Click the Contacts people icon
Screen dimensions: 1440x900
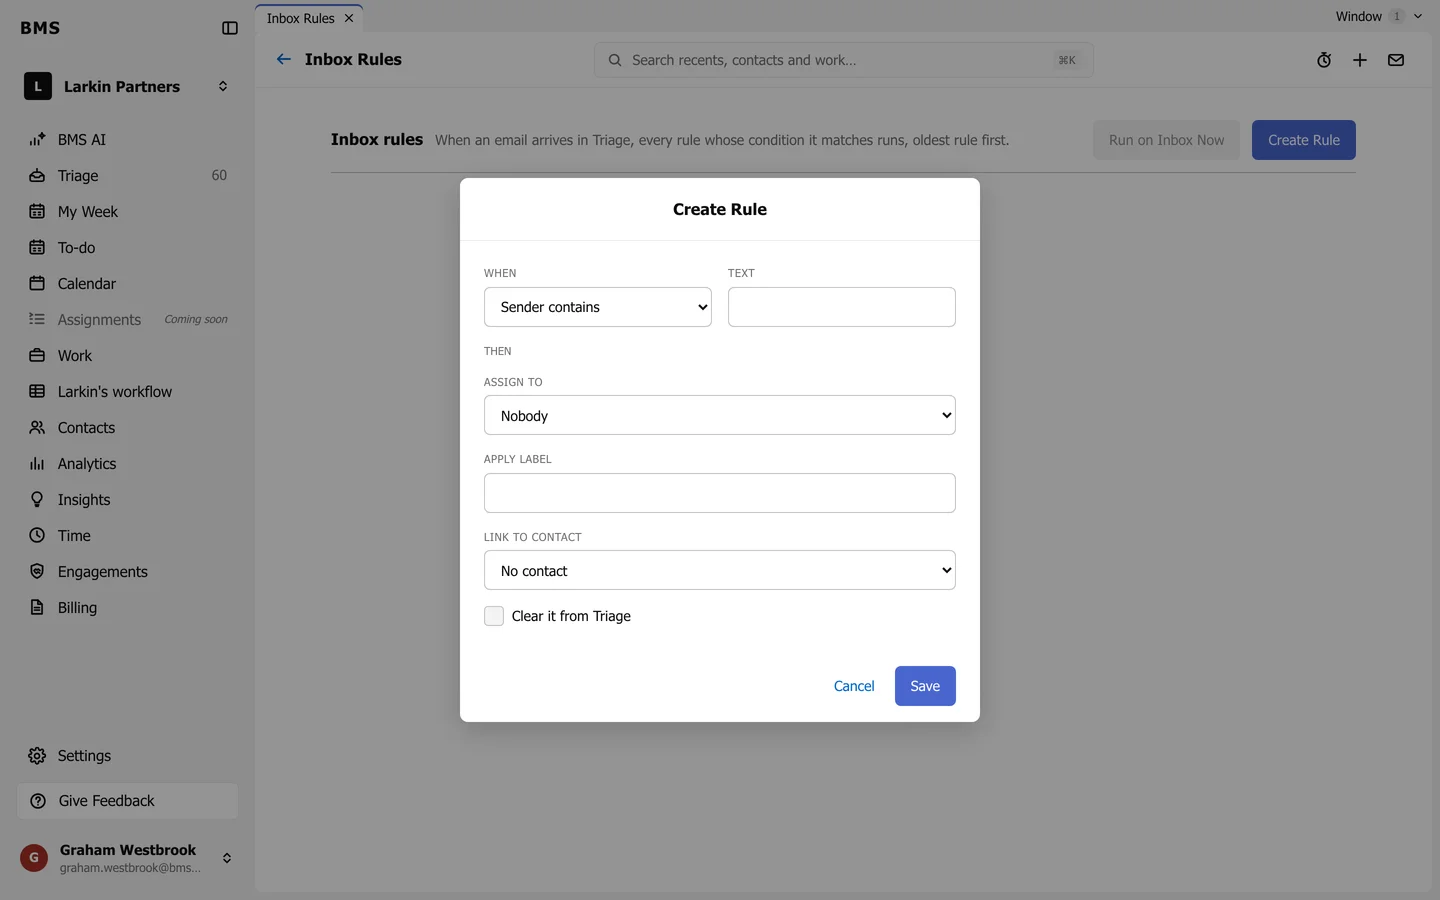[x=37, y=428]
